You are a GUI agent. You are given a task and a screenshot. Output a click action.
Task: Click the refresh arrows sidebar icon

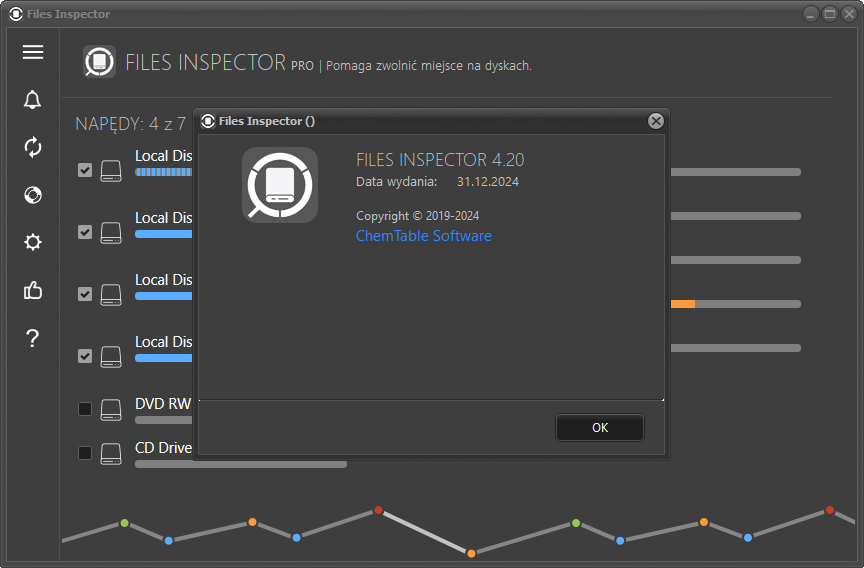click(33, 147)
